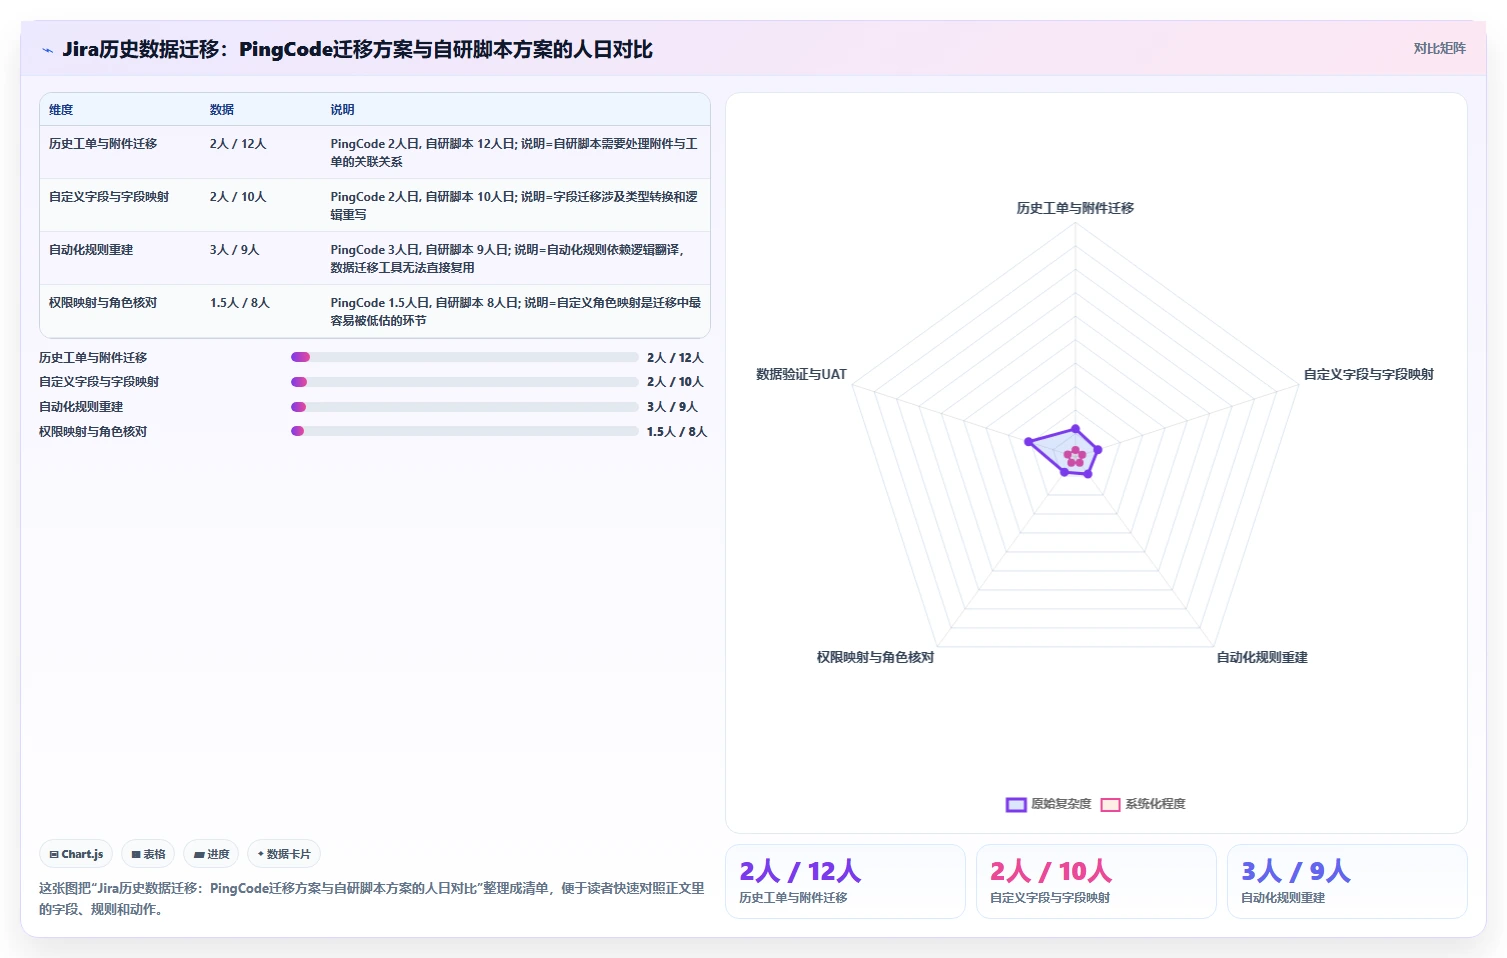Click the 自定义字段与字段映射 progress bar
1507x958 pixels.
(x=464, y=382)
